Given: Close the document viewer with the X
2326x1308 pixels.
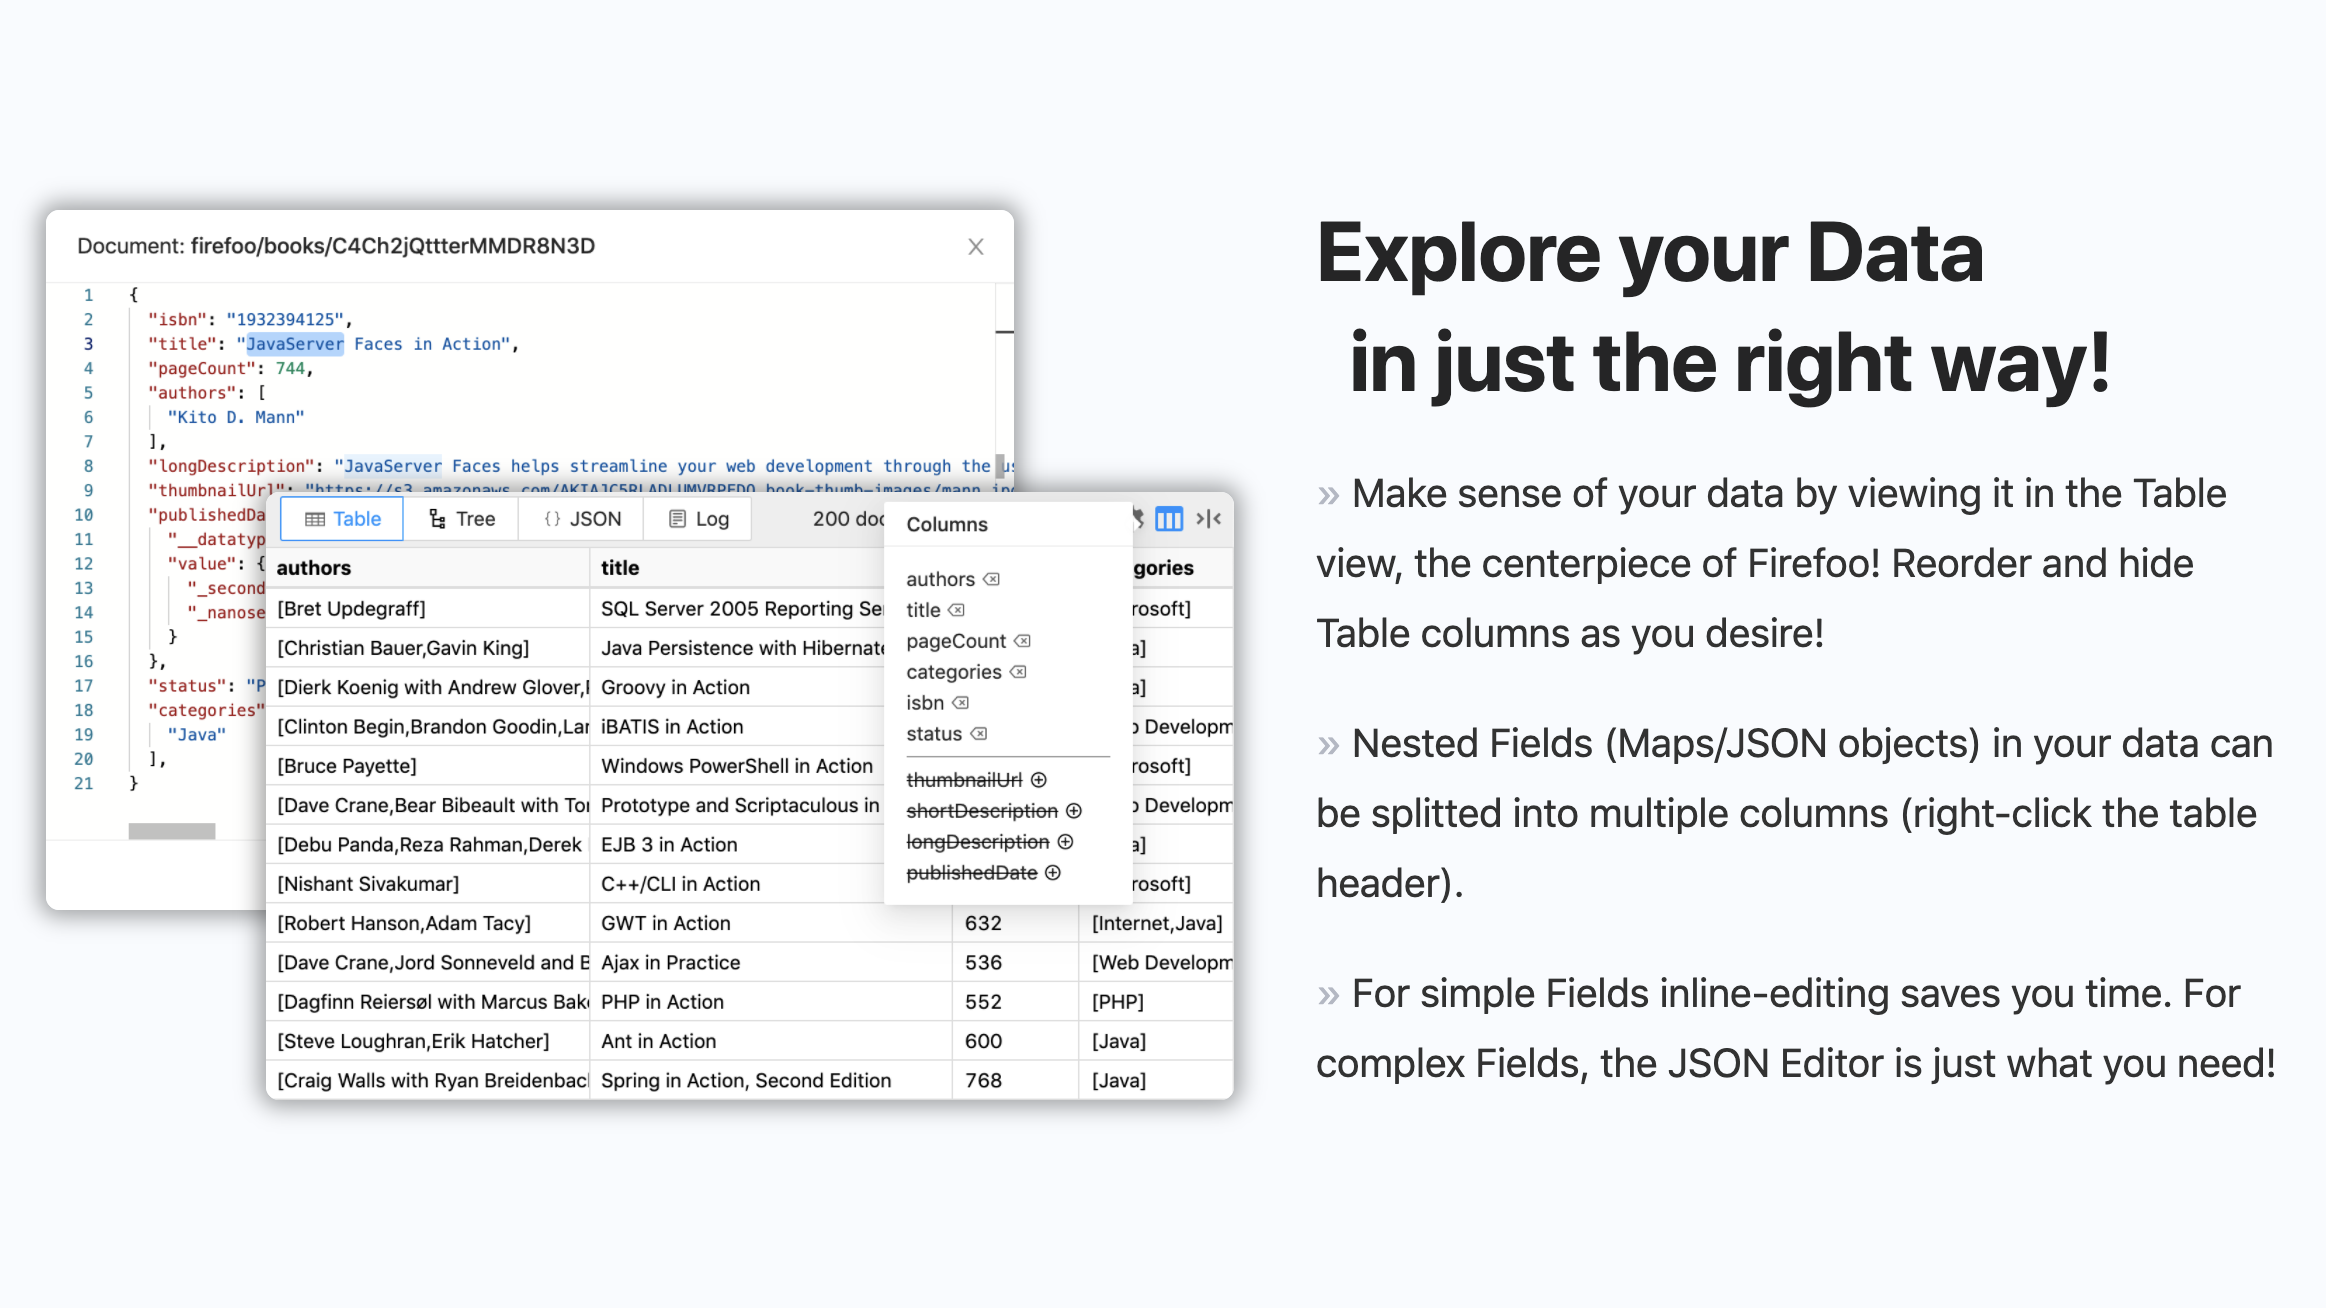Looking at the screenshot, I should (x=976, y=247).
